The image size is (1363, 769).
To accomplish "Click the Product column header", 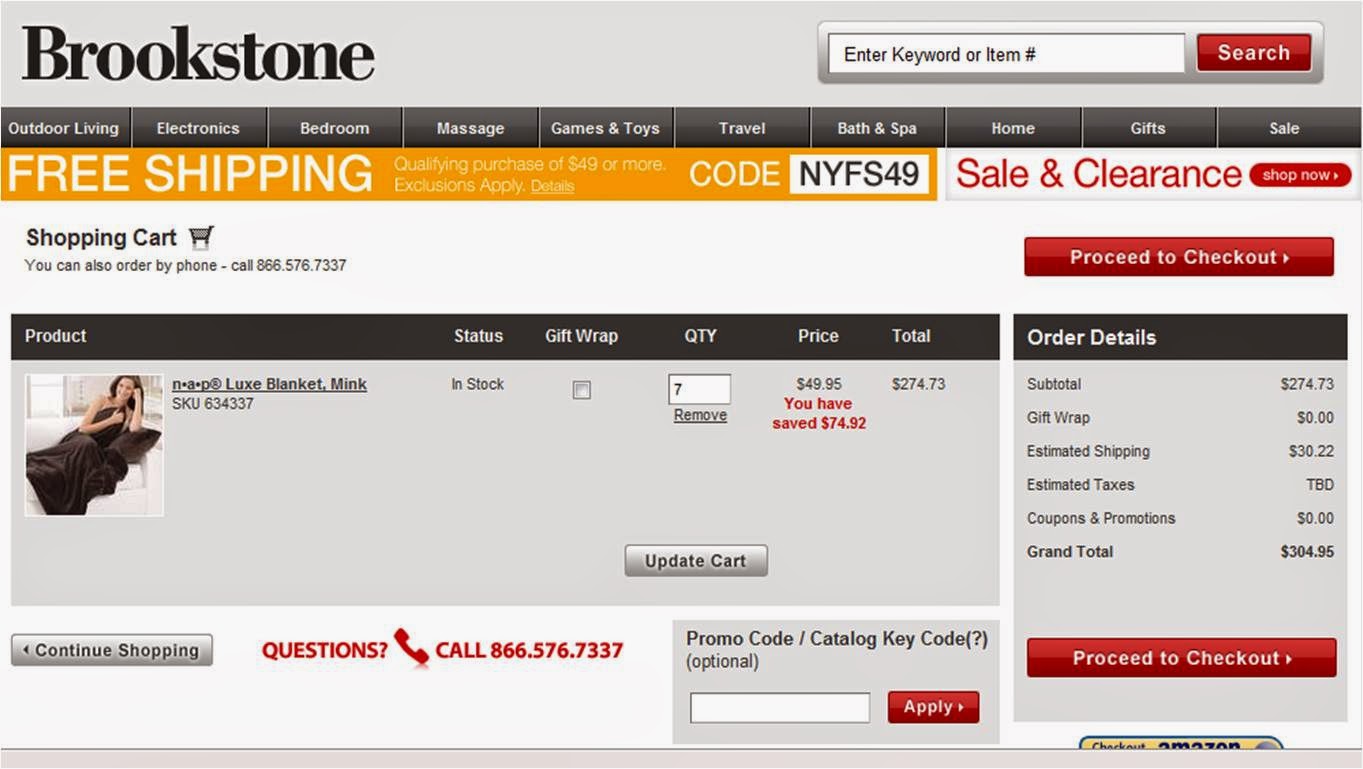I will (56, 336).
